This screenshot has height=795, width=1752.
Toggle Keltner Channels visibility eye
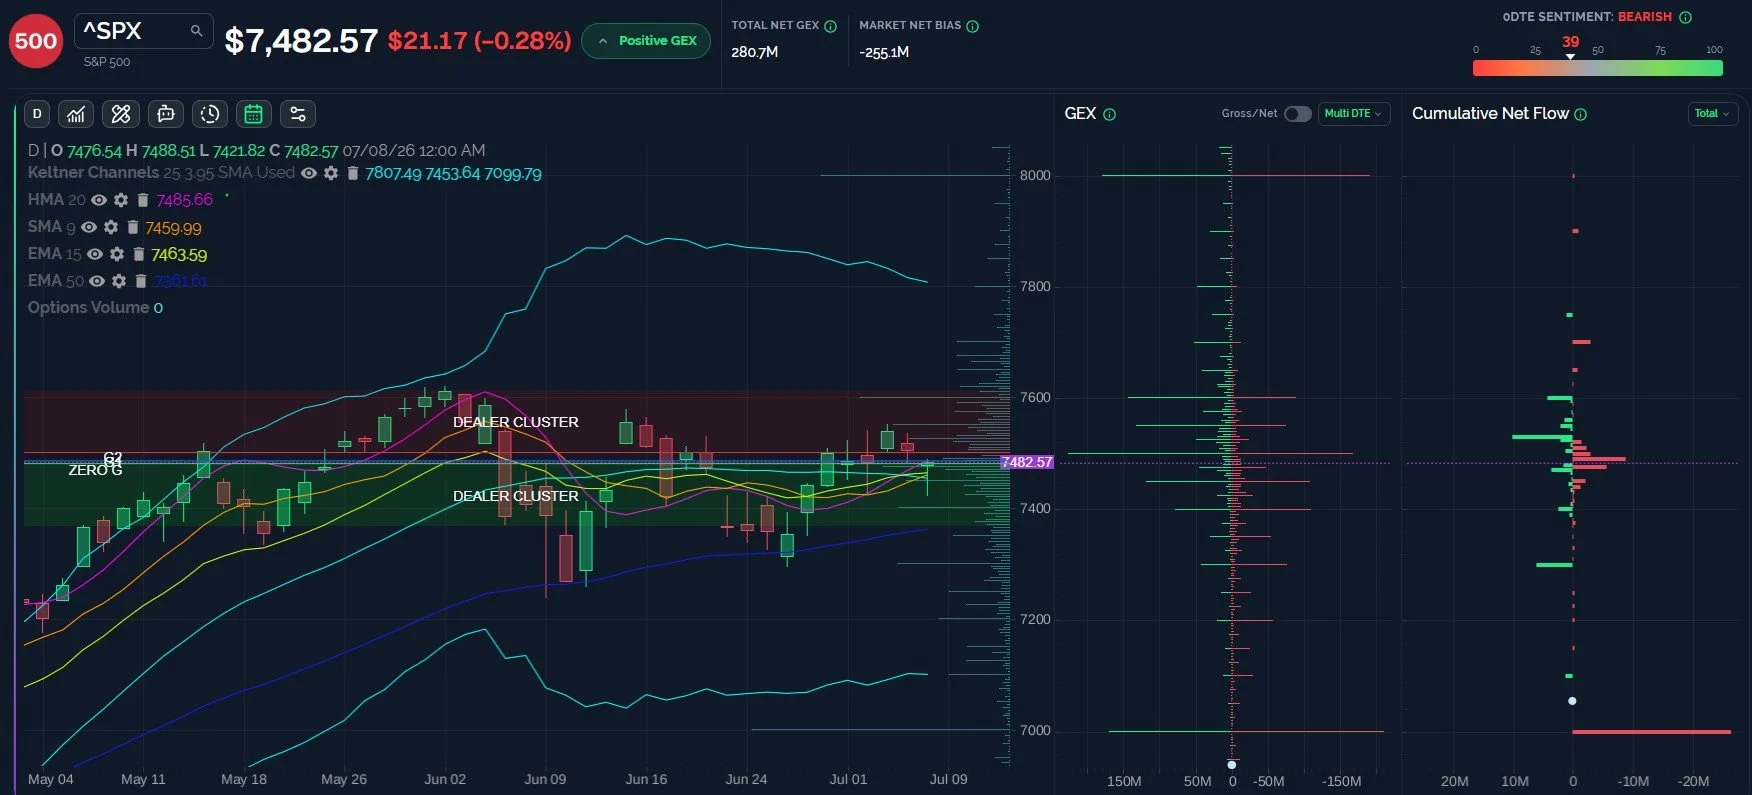(309, 173)
